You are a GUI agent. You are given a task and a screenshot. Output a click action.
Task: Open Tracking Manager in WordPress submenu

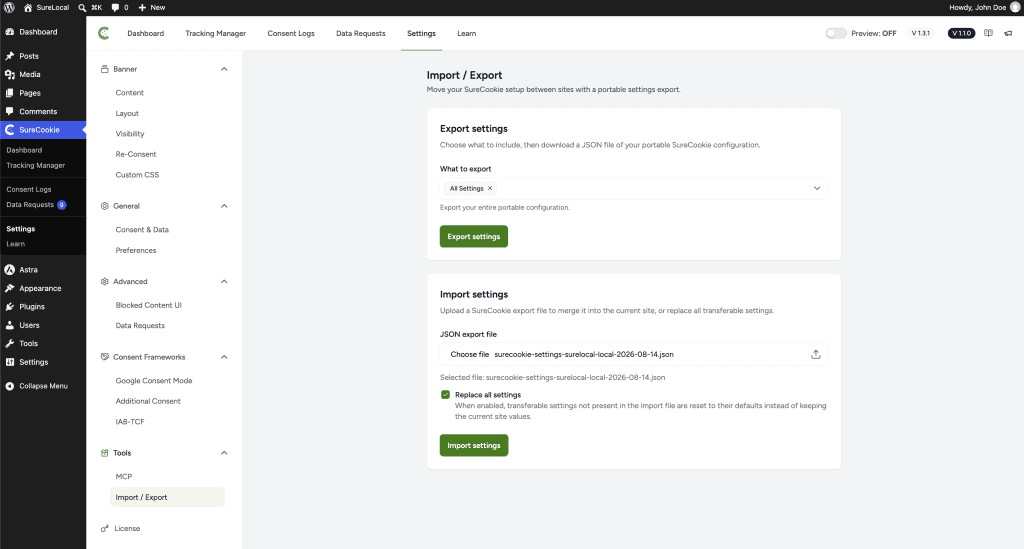35,166
